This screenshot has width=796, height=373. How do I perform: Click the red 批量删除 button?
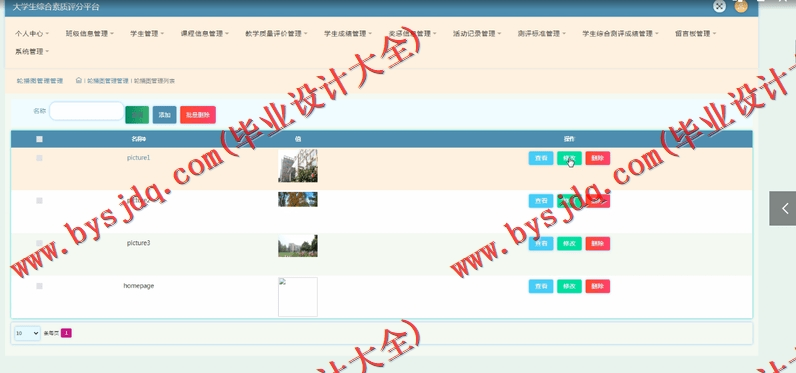[x=198, y=115]
